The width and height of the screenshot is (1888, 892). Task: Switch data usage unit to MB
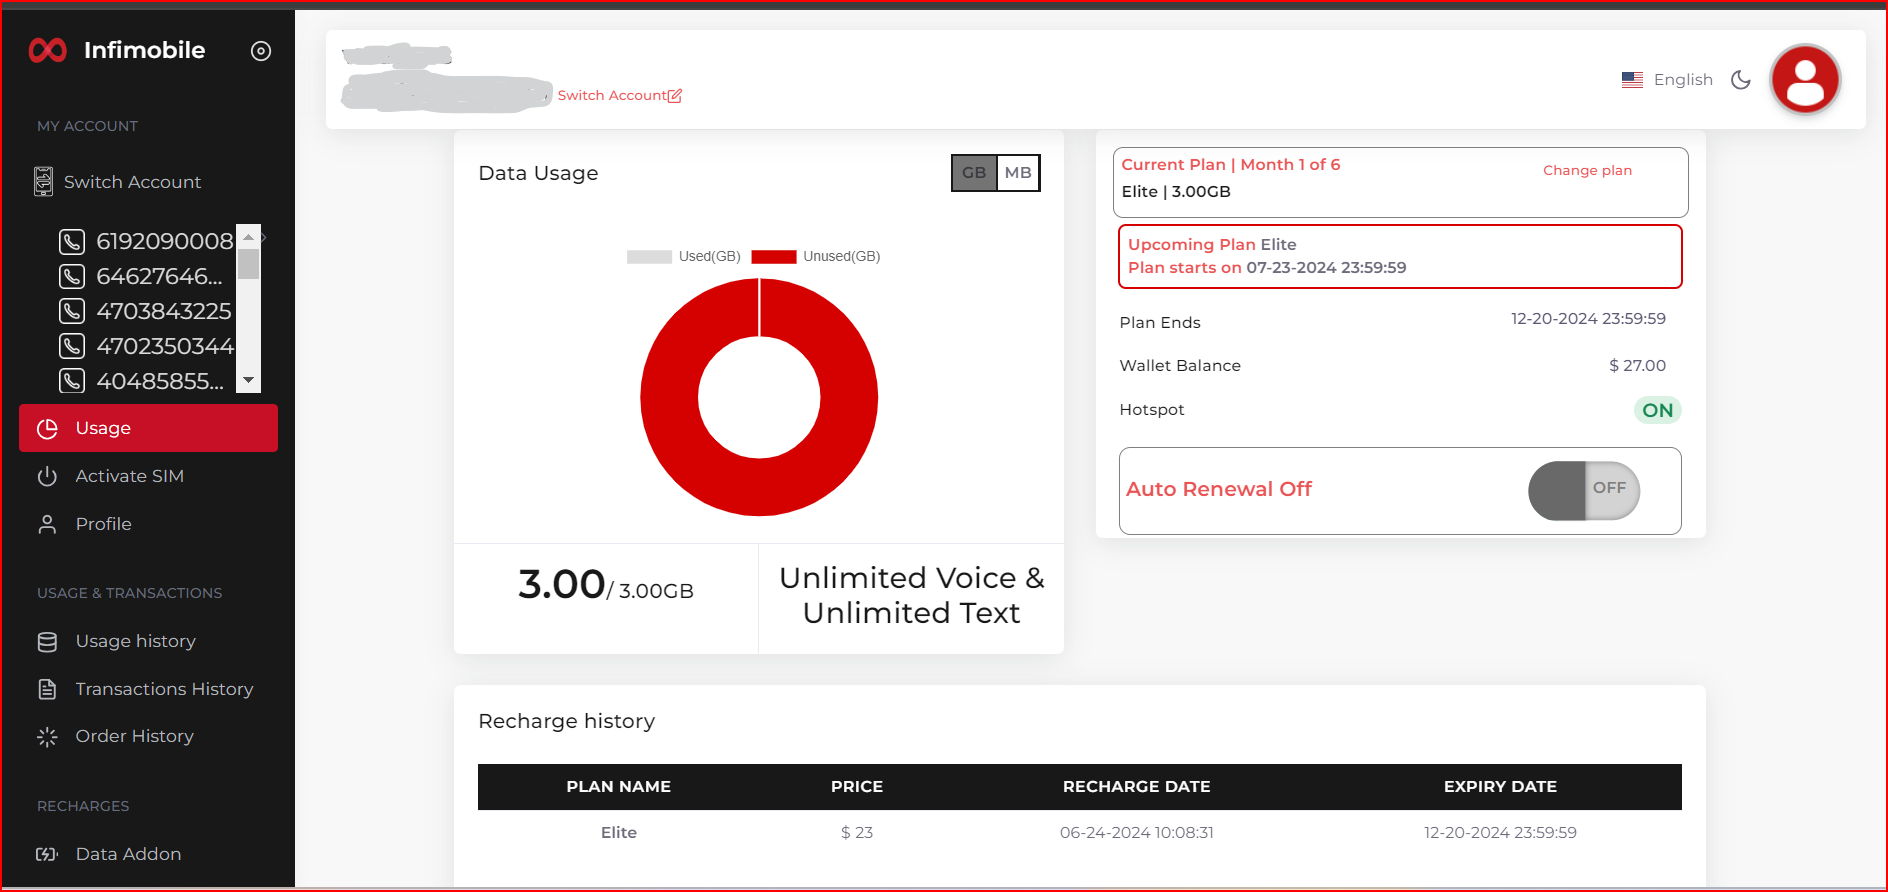[1018, 173]
